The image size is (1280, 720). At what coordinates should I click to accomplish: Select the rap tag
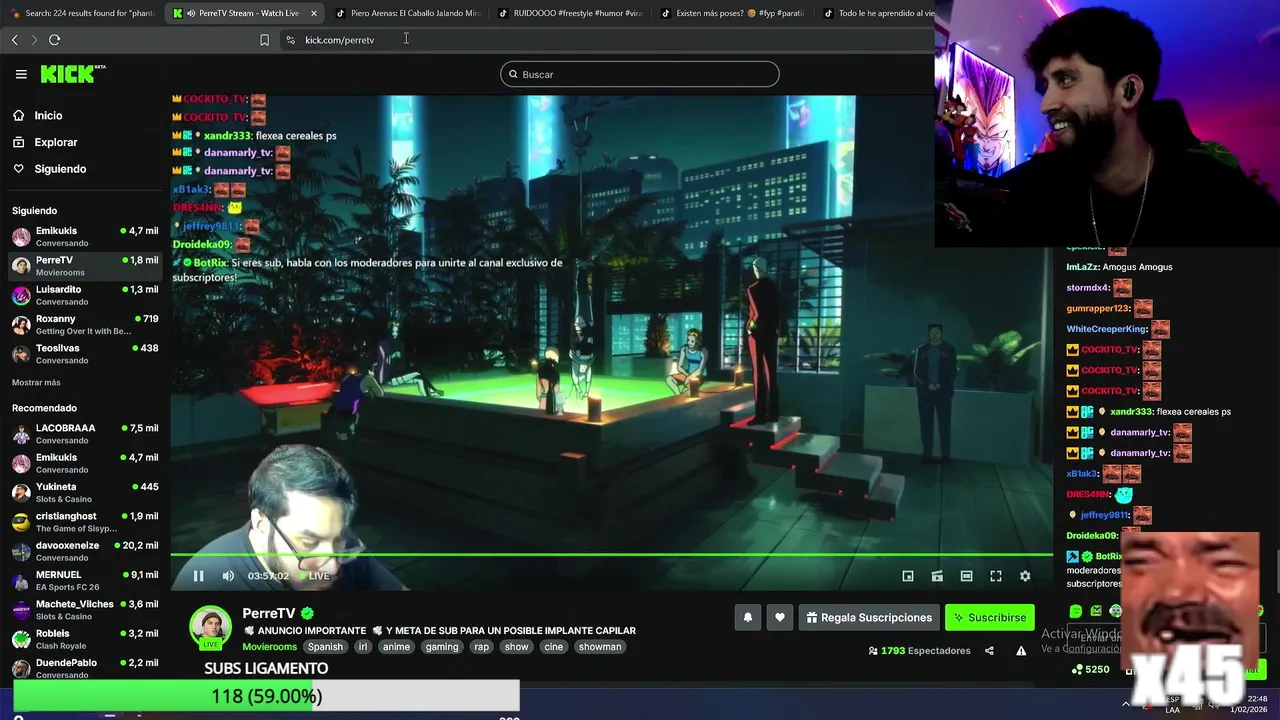click(482, 647)
